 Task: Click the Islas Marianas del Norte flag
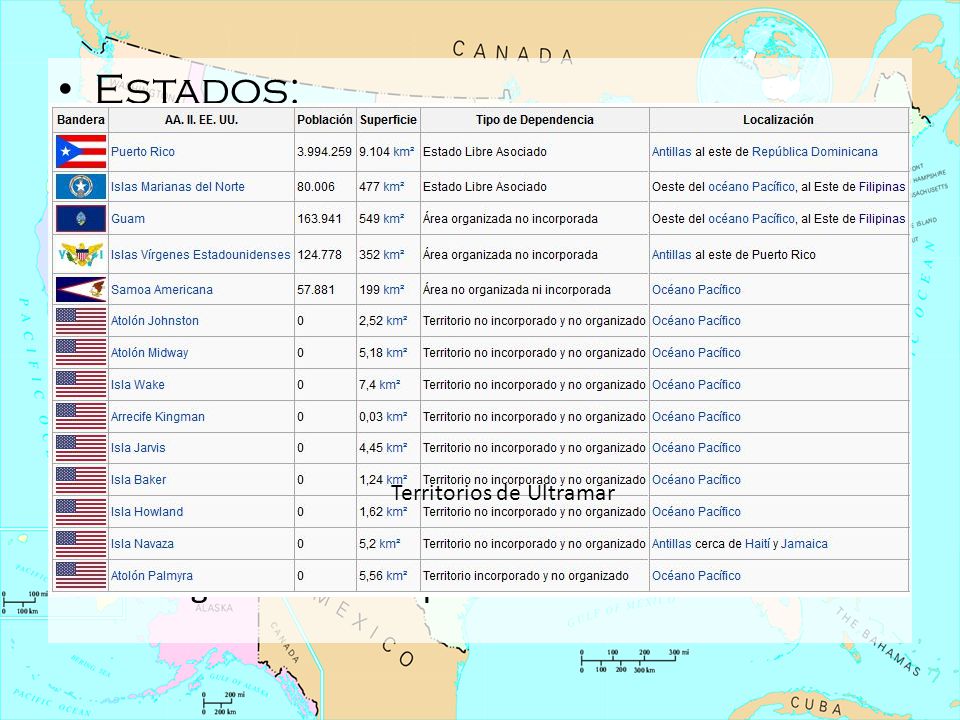(81, 187)
